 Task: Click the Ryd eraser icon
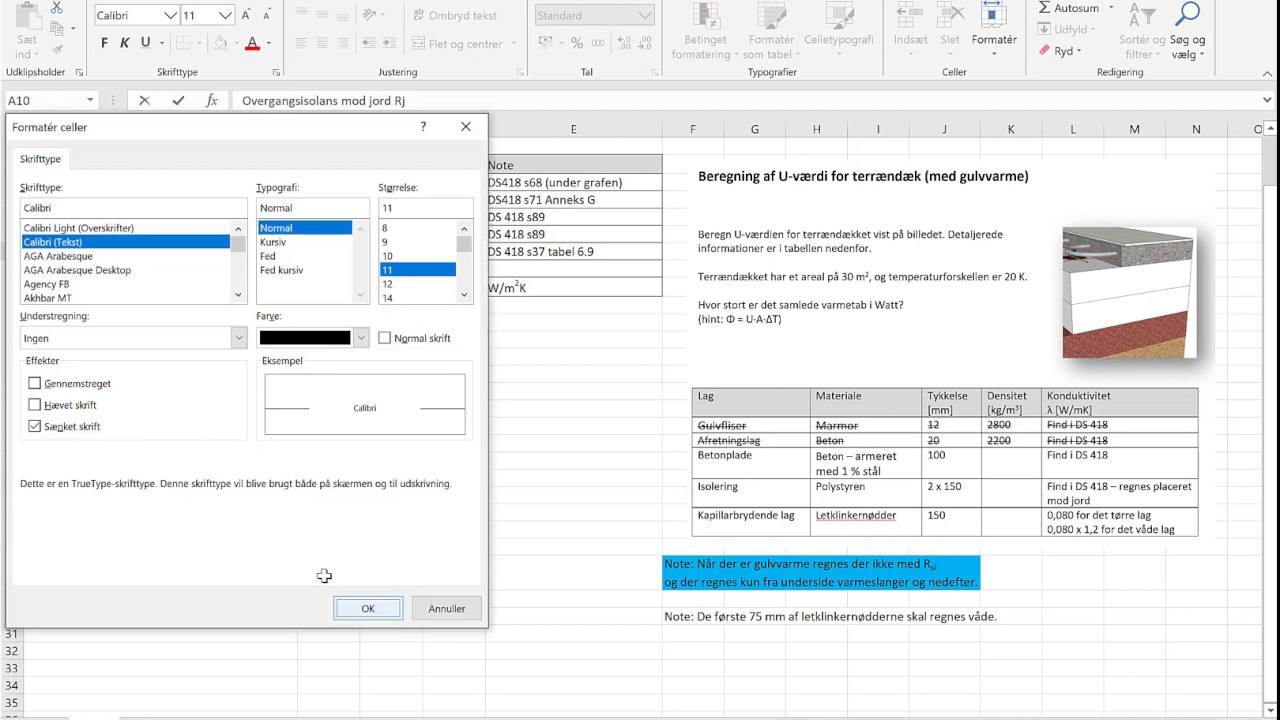pos(1044,50)
